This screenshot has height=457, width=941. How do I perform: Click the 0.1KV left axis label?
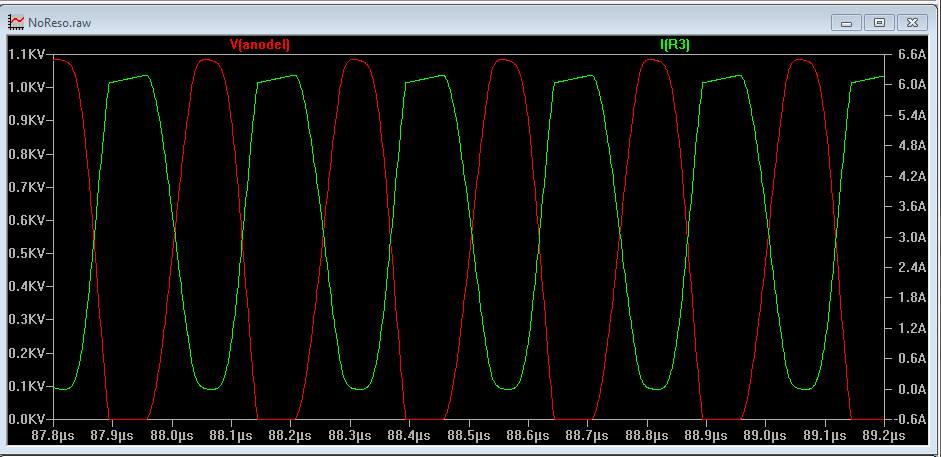pos(27,386)
